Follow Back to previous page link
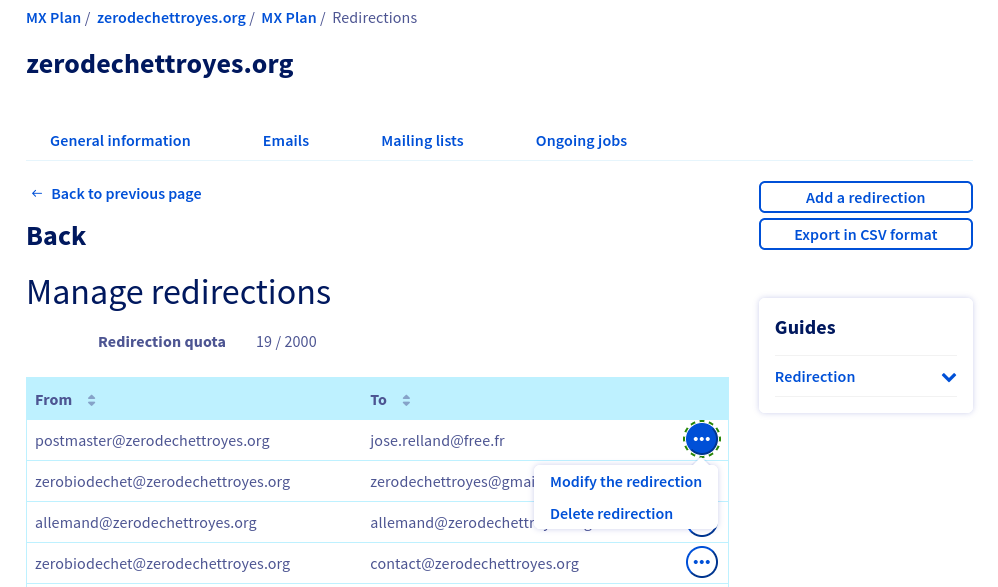 (126, 194)
